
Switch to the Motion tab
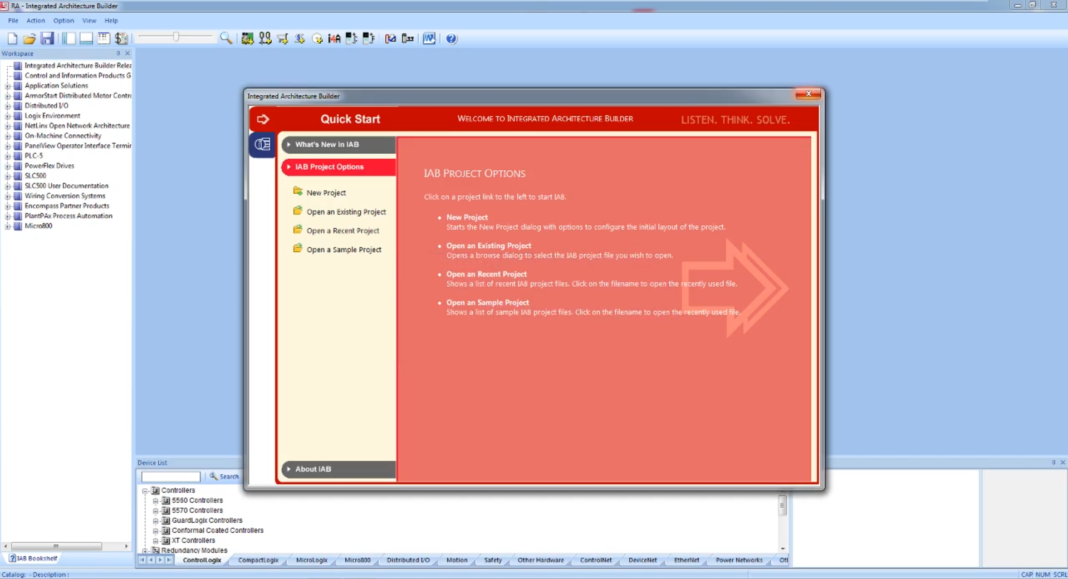pyautogui.click(x=457, y=561)
